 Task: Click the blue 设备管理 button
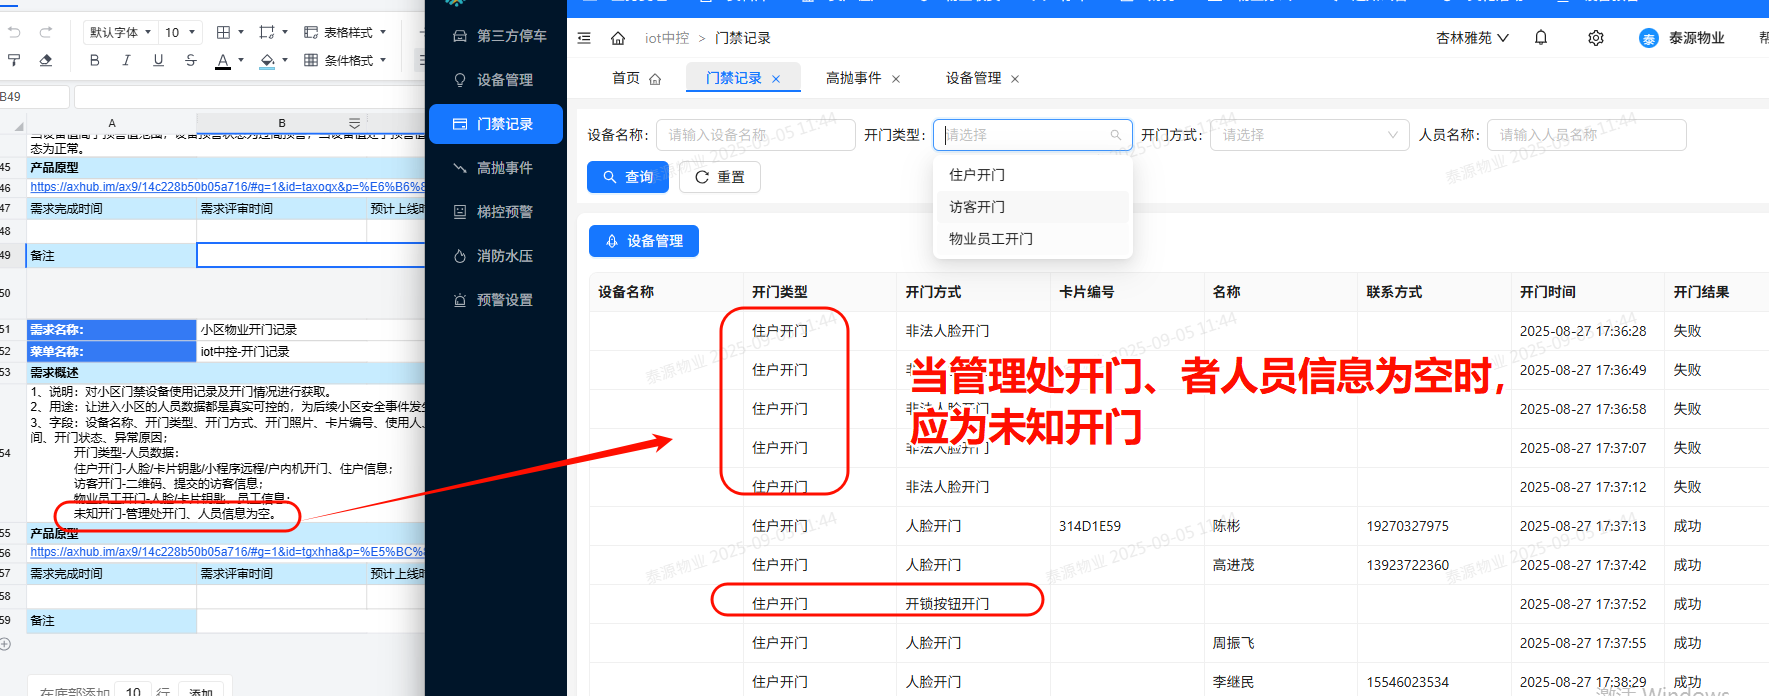tap(644, 241)
